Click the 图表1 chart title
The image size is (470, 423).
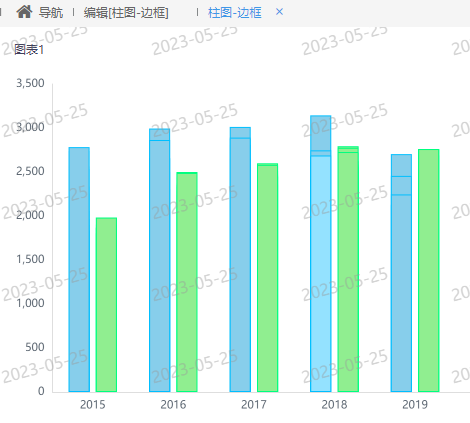(29, 50)
